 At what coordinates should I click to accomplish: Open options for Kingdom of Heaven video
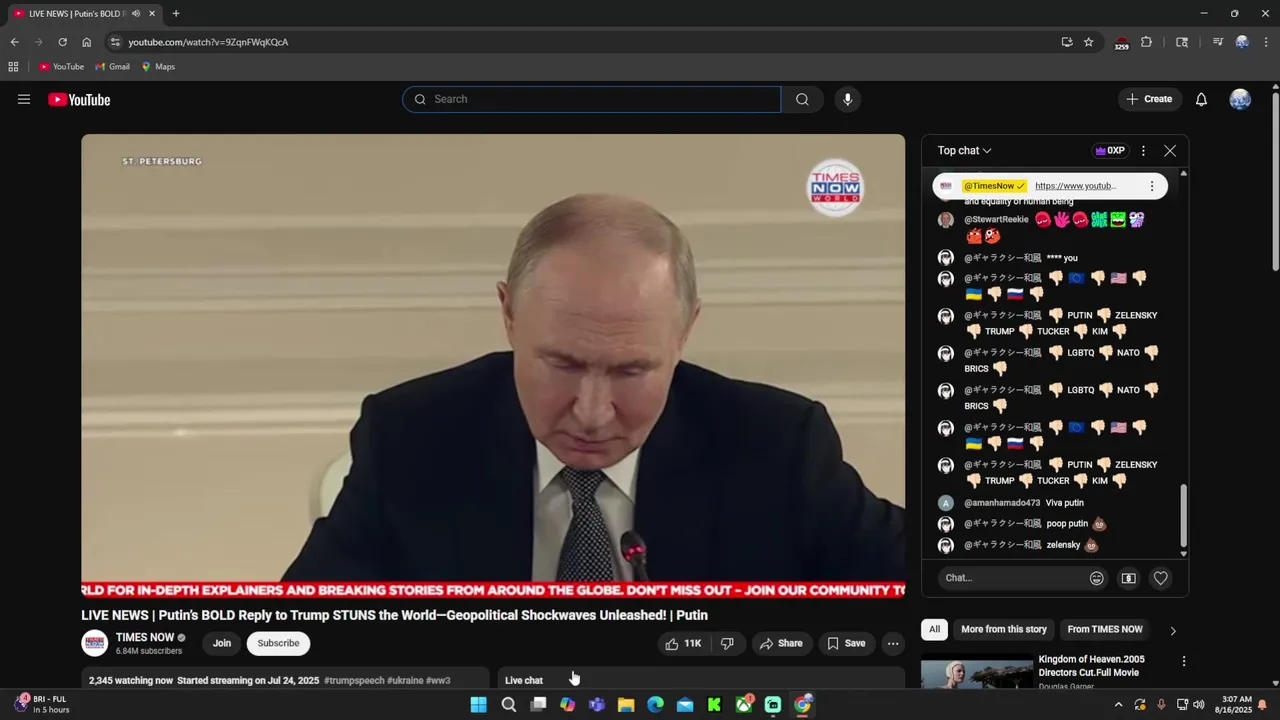1184,661
